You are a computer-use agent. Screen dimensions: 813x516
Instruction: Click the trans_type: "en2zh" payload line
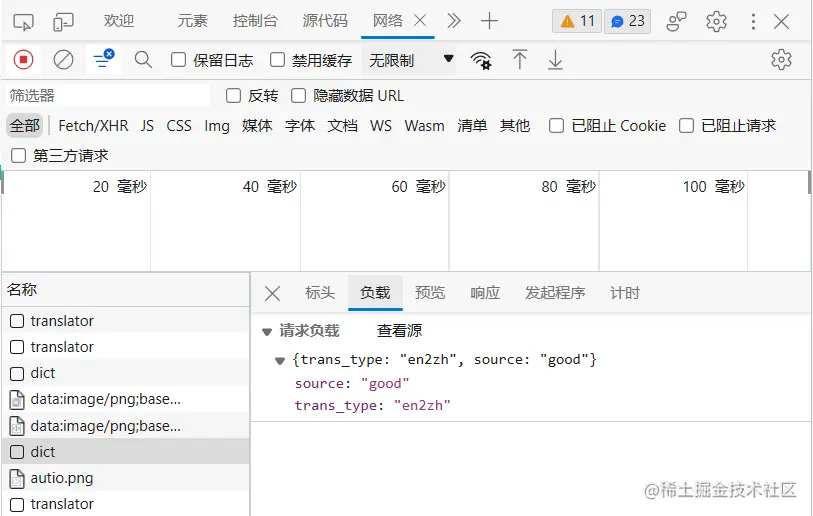(x=372, y=406)
